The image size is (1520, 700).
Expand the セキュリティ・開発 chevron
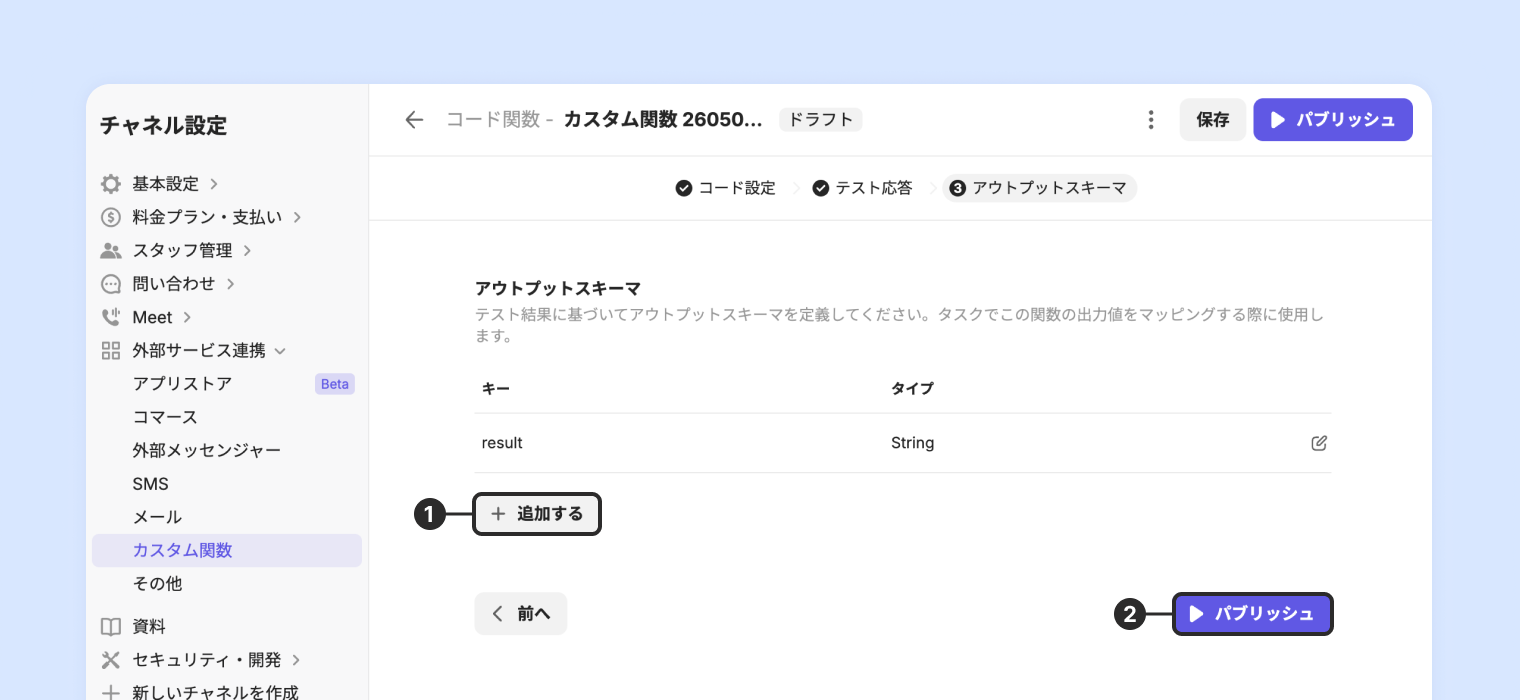coord(296,660)
